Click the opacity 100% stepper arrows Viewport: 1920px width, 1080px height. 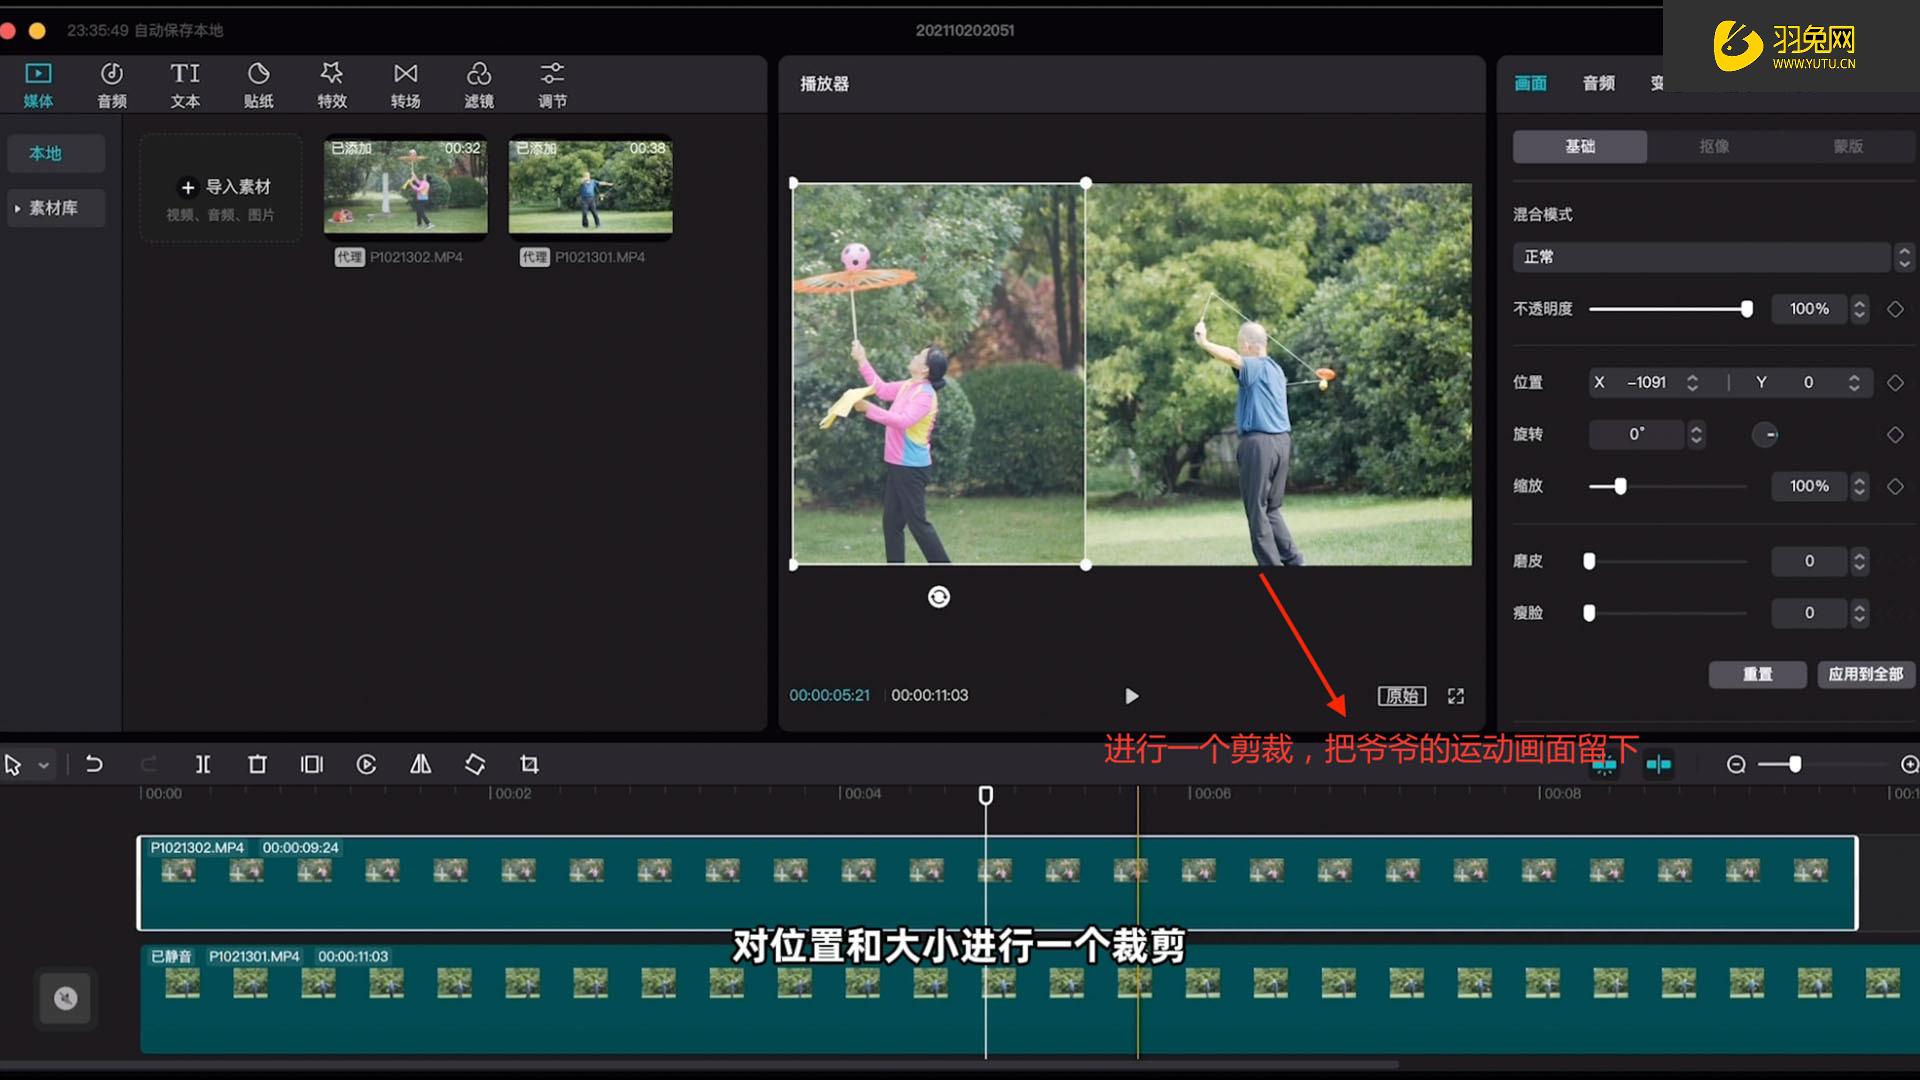tap(1859, 309)
